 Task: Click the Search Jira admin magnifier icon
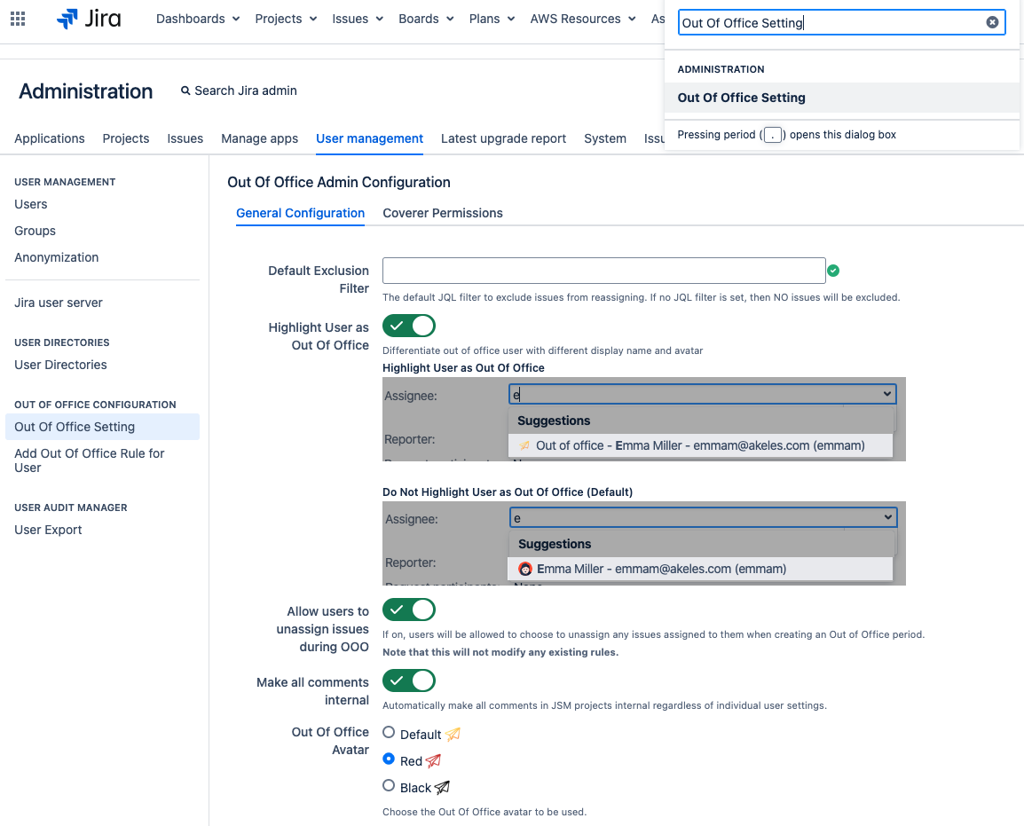(x=185, y=91)
